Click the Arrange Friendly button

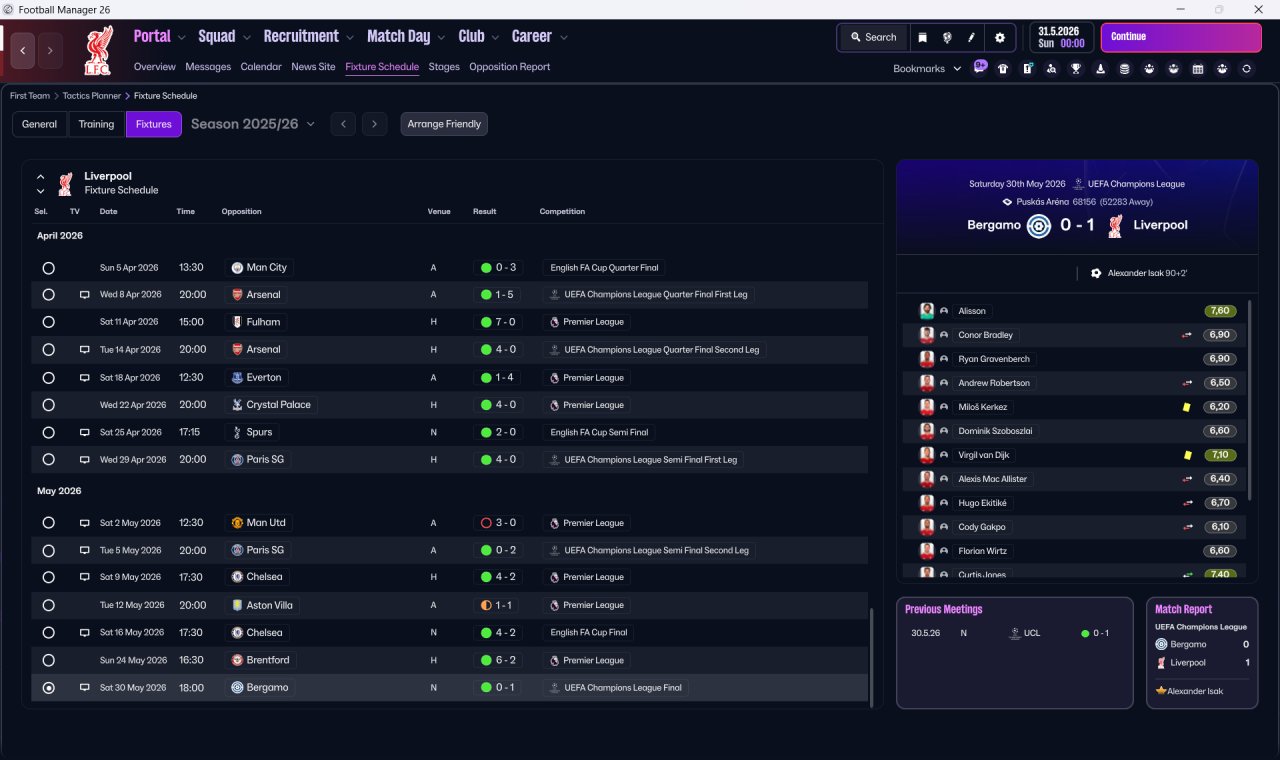tap(444, 124)
